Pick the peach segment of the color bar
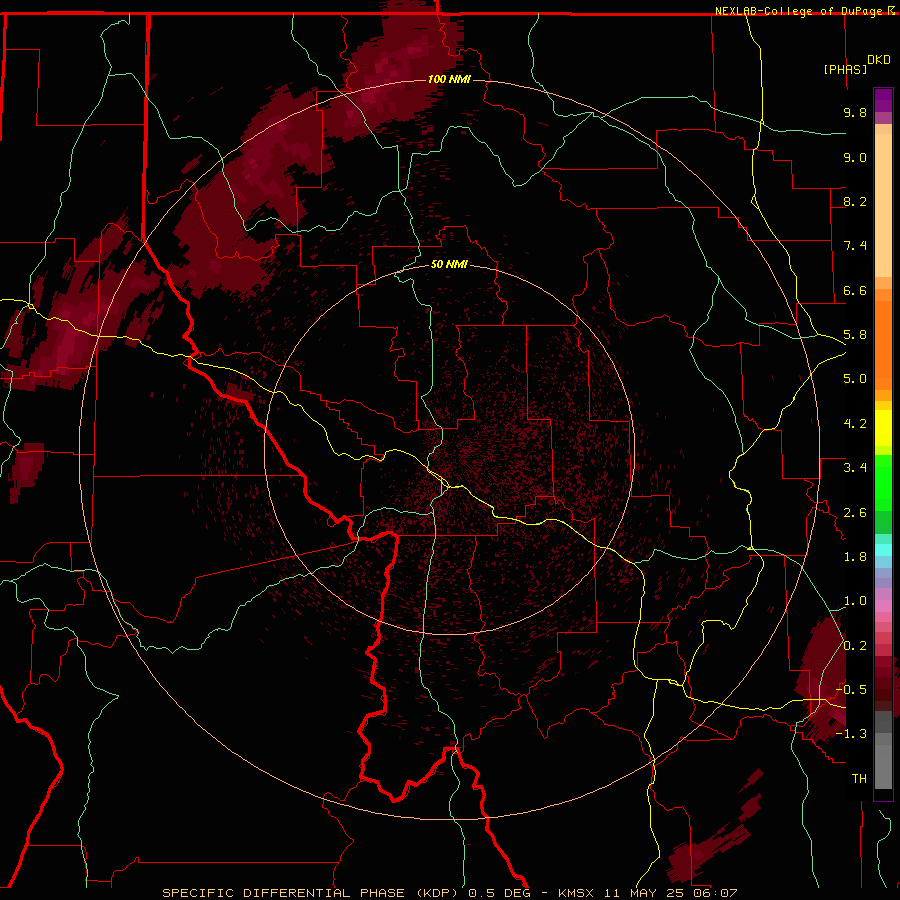Screen dimensions: 900x900 [x=883, y=205]
